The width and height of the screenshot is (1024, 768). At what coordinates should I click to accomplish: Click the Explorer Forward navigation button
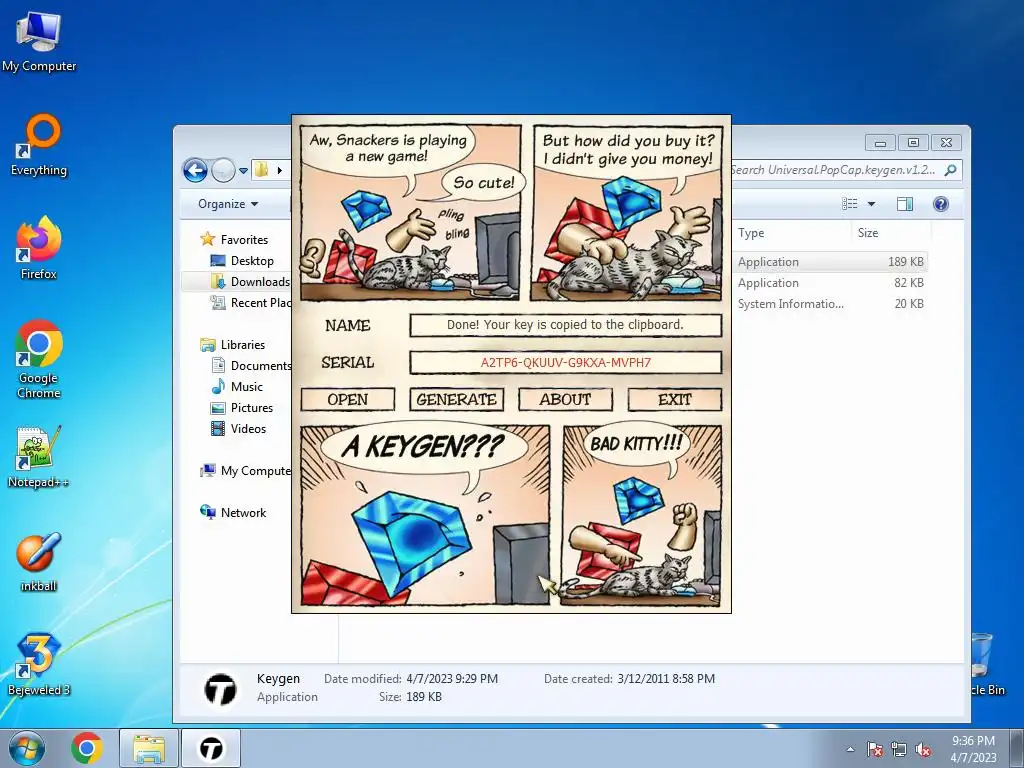(x=223, y=170)
